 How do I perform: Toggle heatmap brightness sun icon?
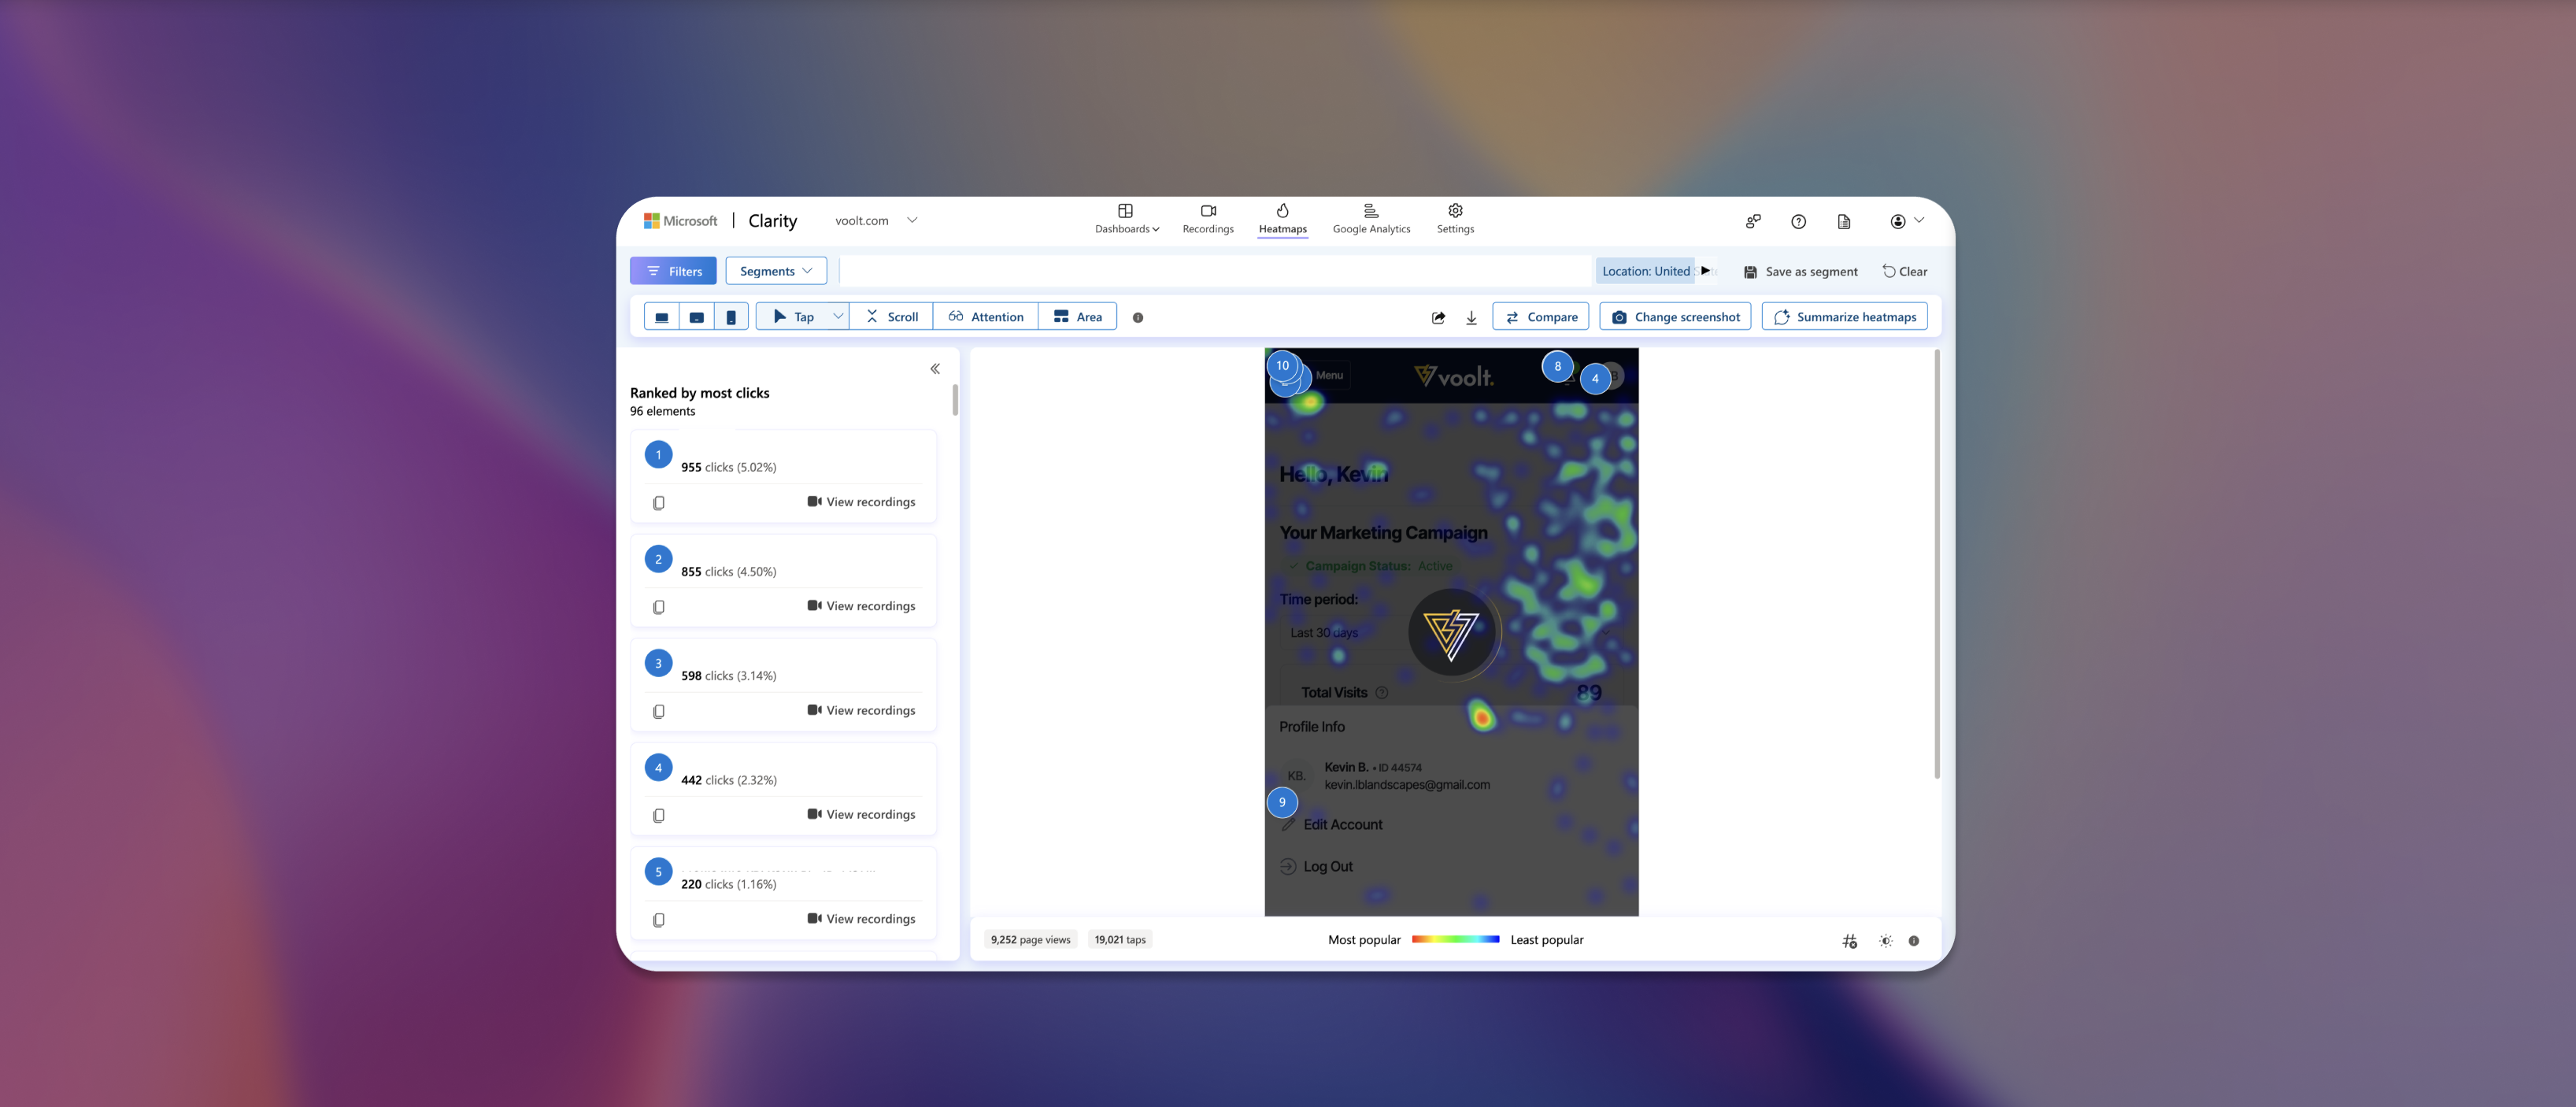tap(1885, 941)
